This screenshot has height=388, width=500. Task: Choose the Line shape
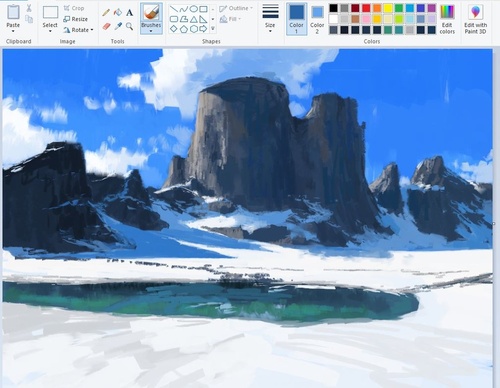tap(174, 9)
